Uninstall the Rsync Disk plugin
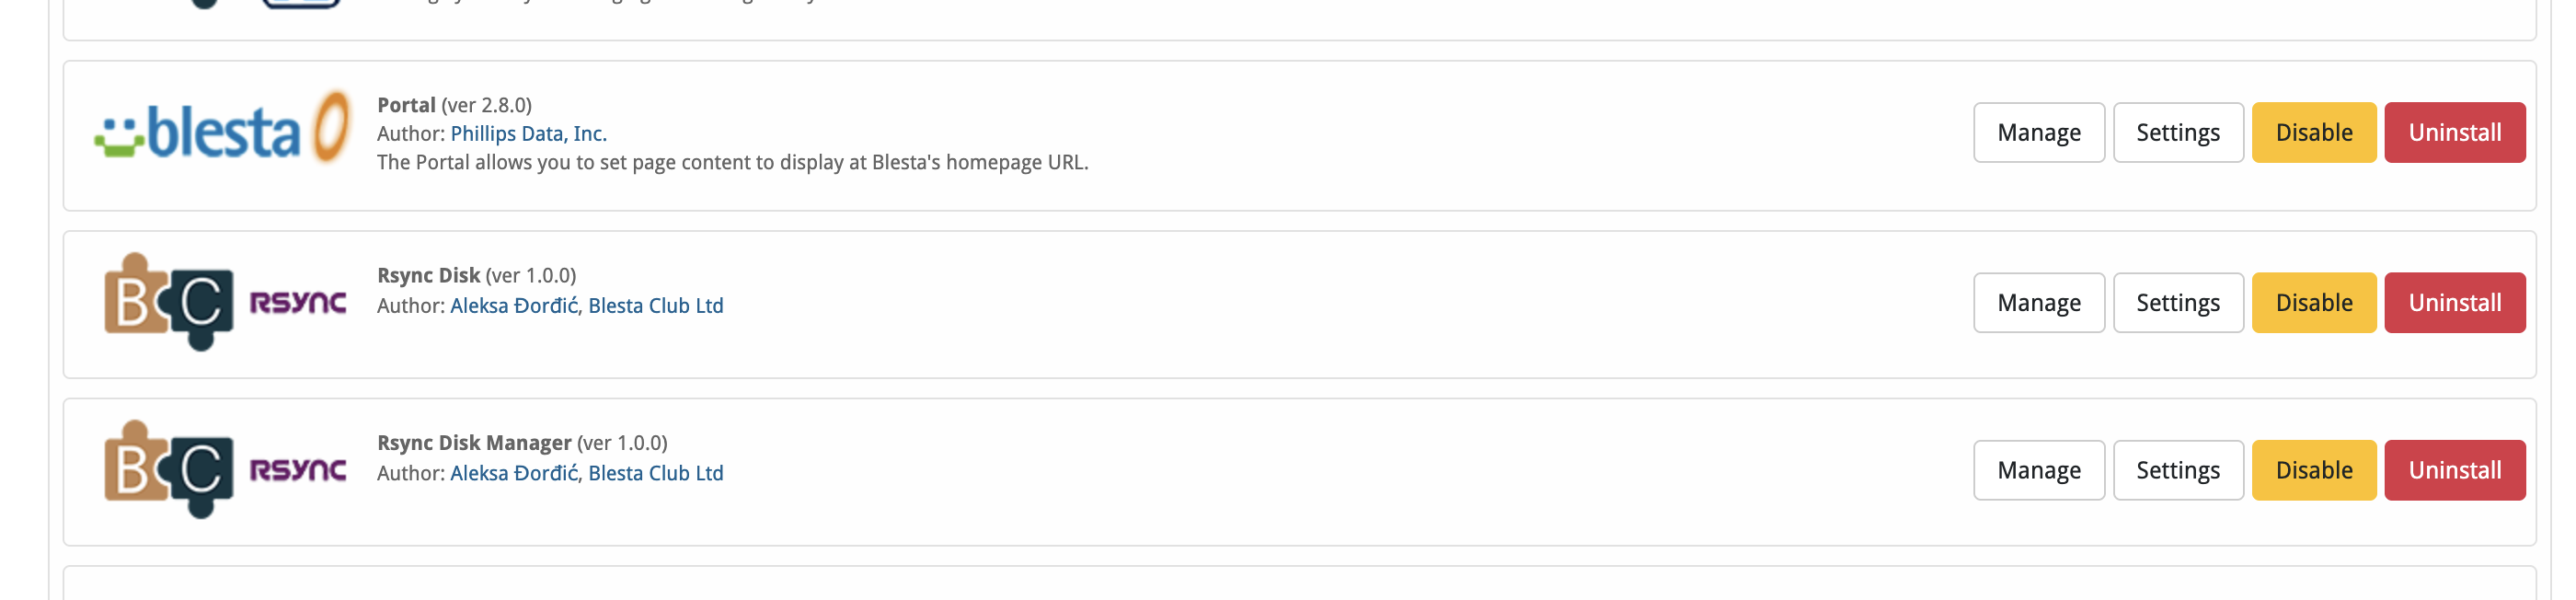Viewport: 2576px width, 600px height. (2454, 302)
